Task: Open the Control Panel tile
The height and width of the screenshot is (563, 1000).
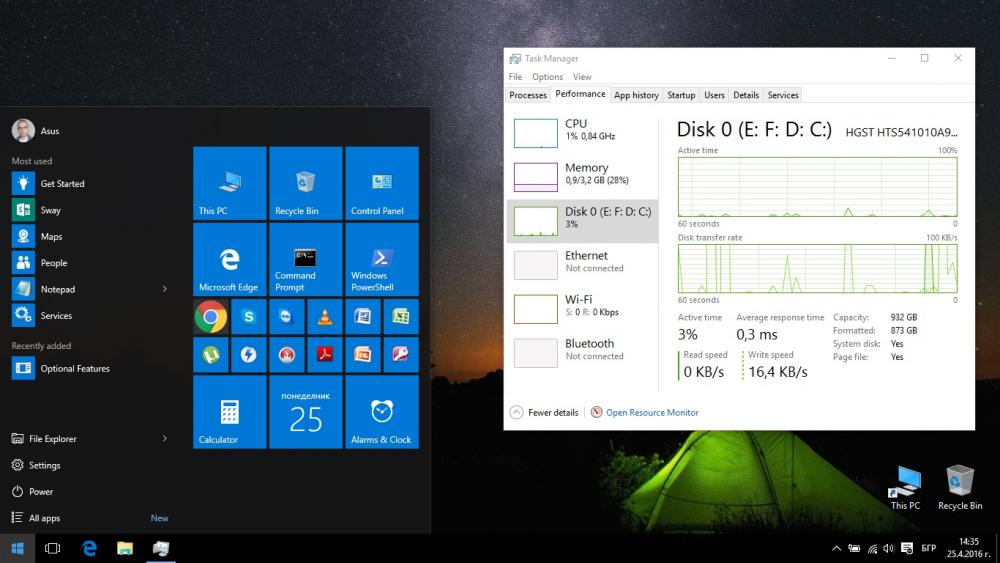Action: point(382,183)
